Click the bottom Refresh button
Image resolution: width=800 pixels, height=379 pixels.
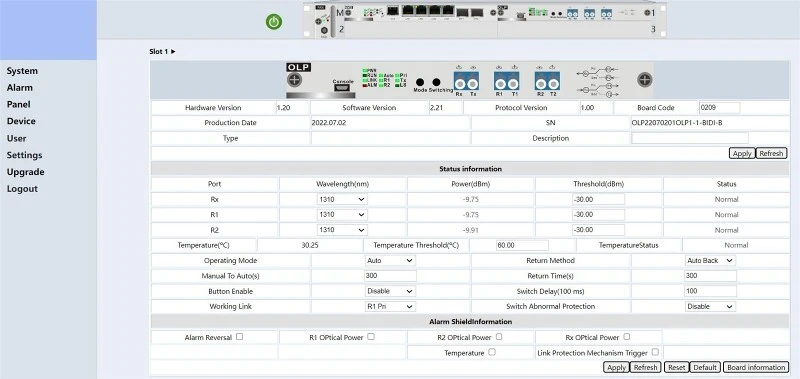645,367
